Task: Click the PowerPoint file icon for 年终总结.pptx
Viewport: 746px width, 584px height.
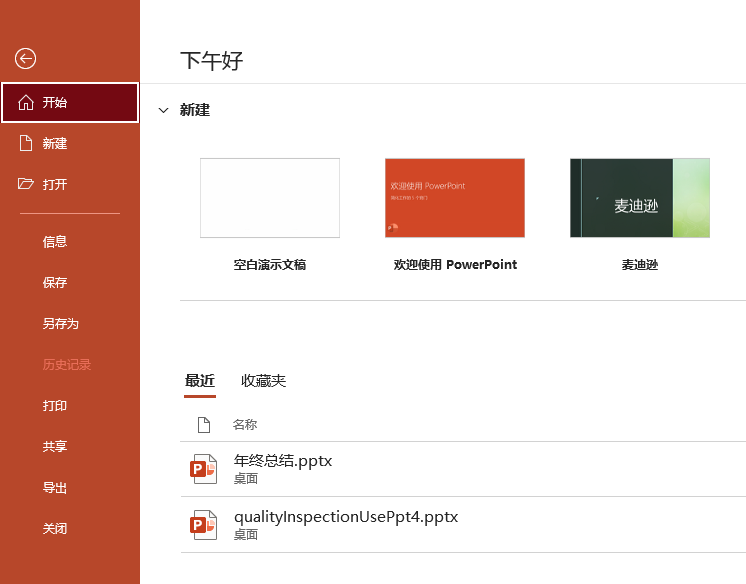Action: click(204, 469)
